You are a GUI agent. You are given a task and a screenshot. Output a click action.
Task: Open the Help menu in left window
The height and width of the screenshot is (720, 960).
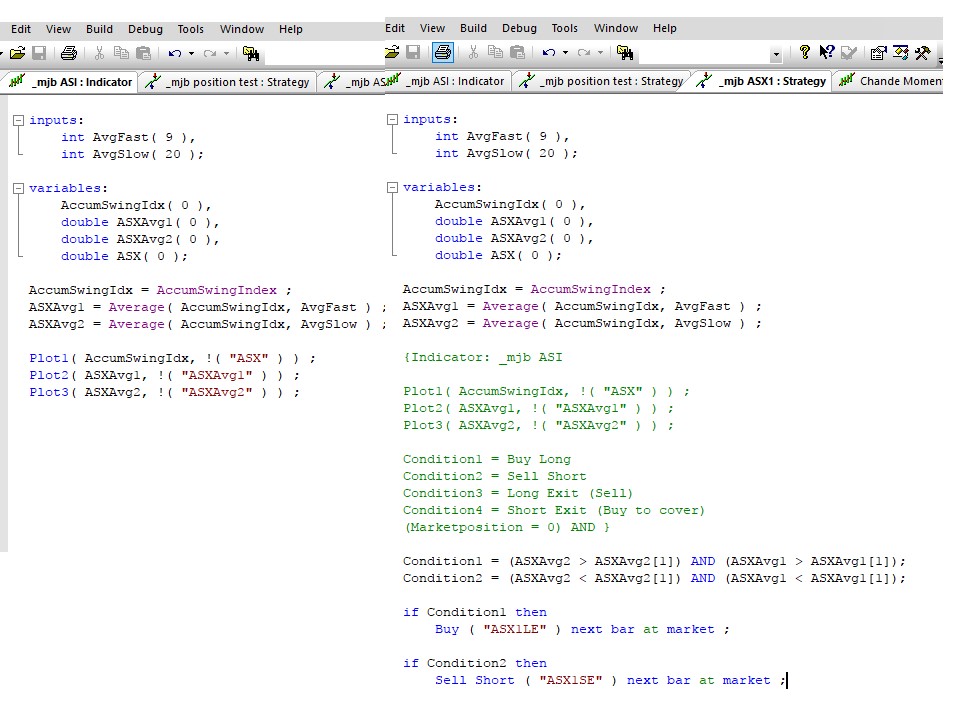coord(291,29)
